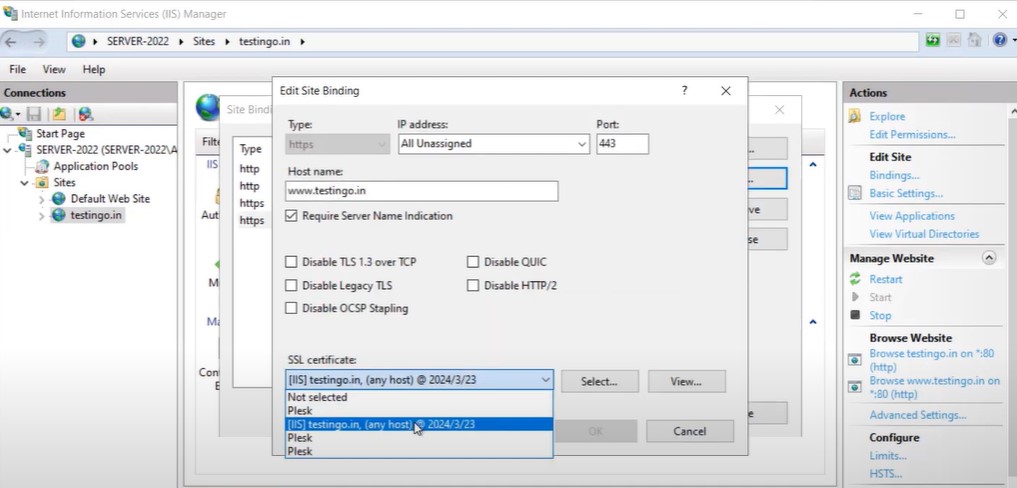Select the highlighted [IIS] testingo.in certificate option
Image resolution: width=1017 pixels, height=488 pixels.
(x=419, y=424)
